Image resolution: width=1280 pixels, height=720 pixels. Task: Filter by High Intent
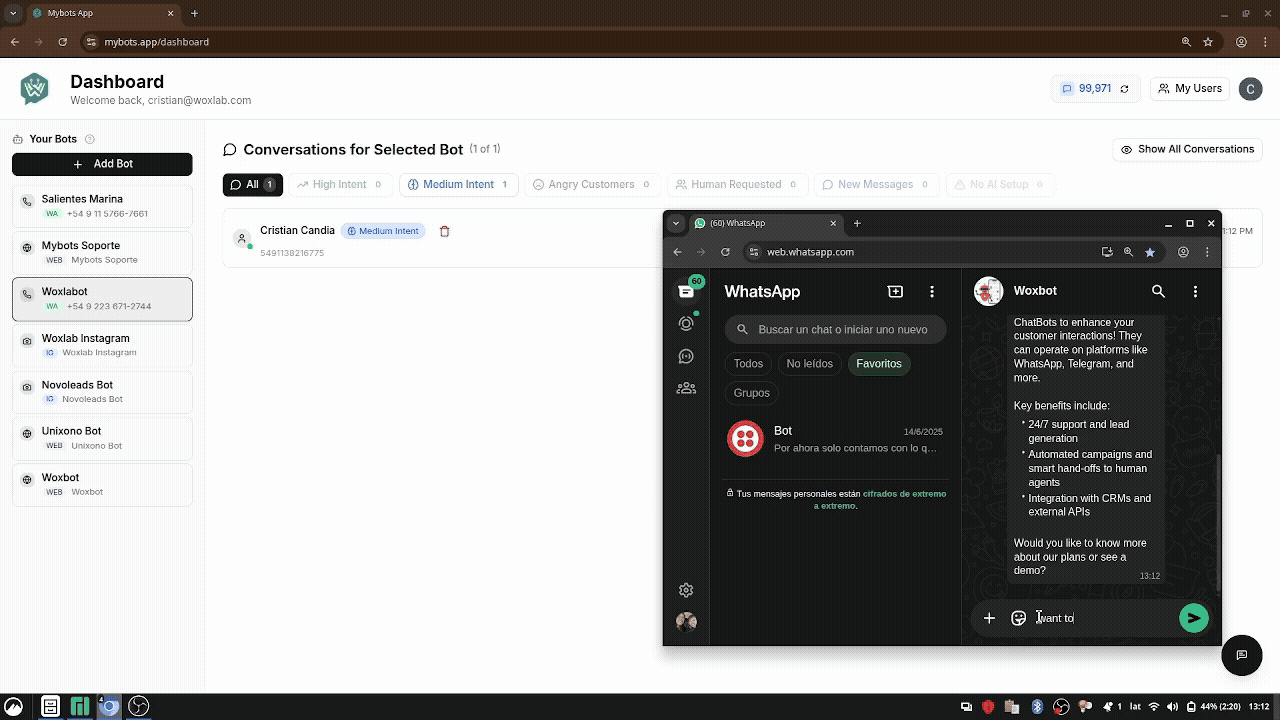point(340,185)
